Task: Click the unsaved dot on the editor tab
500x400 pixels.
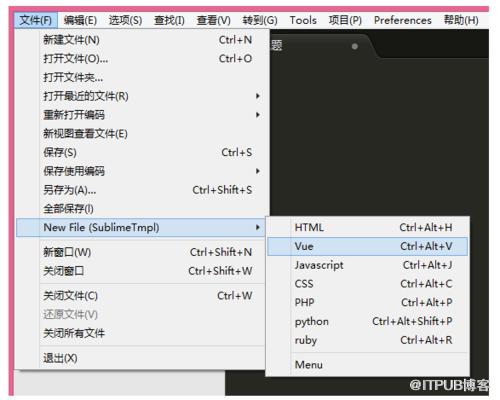Action: (x=355, y=46)
